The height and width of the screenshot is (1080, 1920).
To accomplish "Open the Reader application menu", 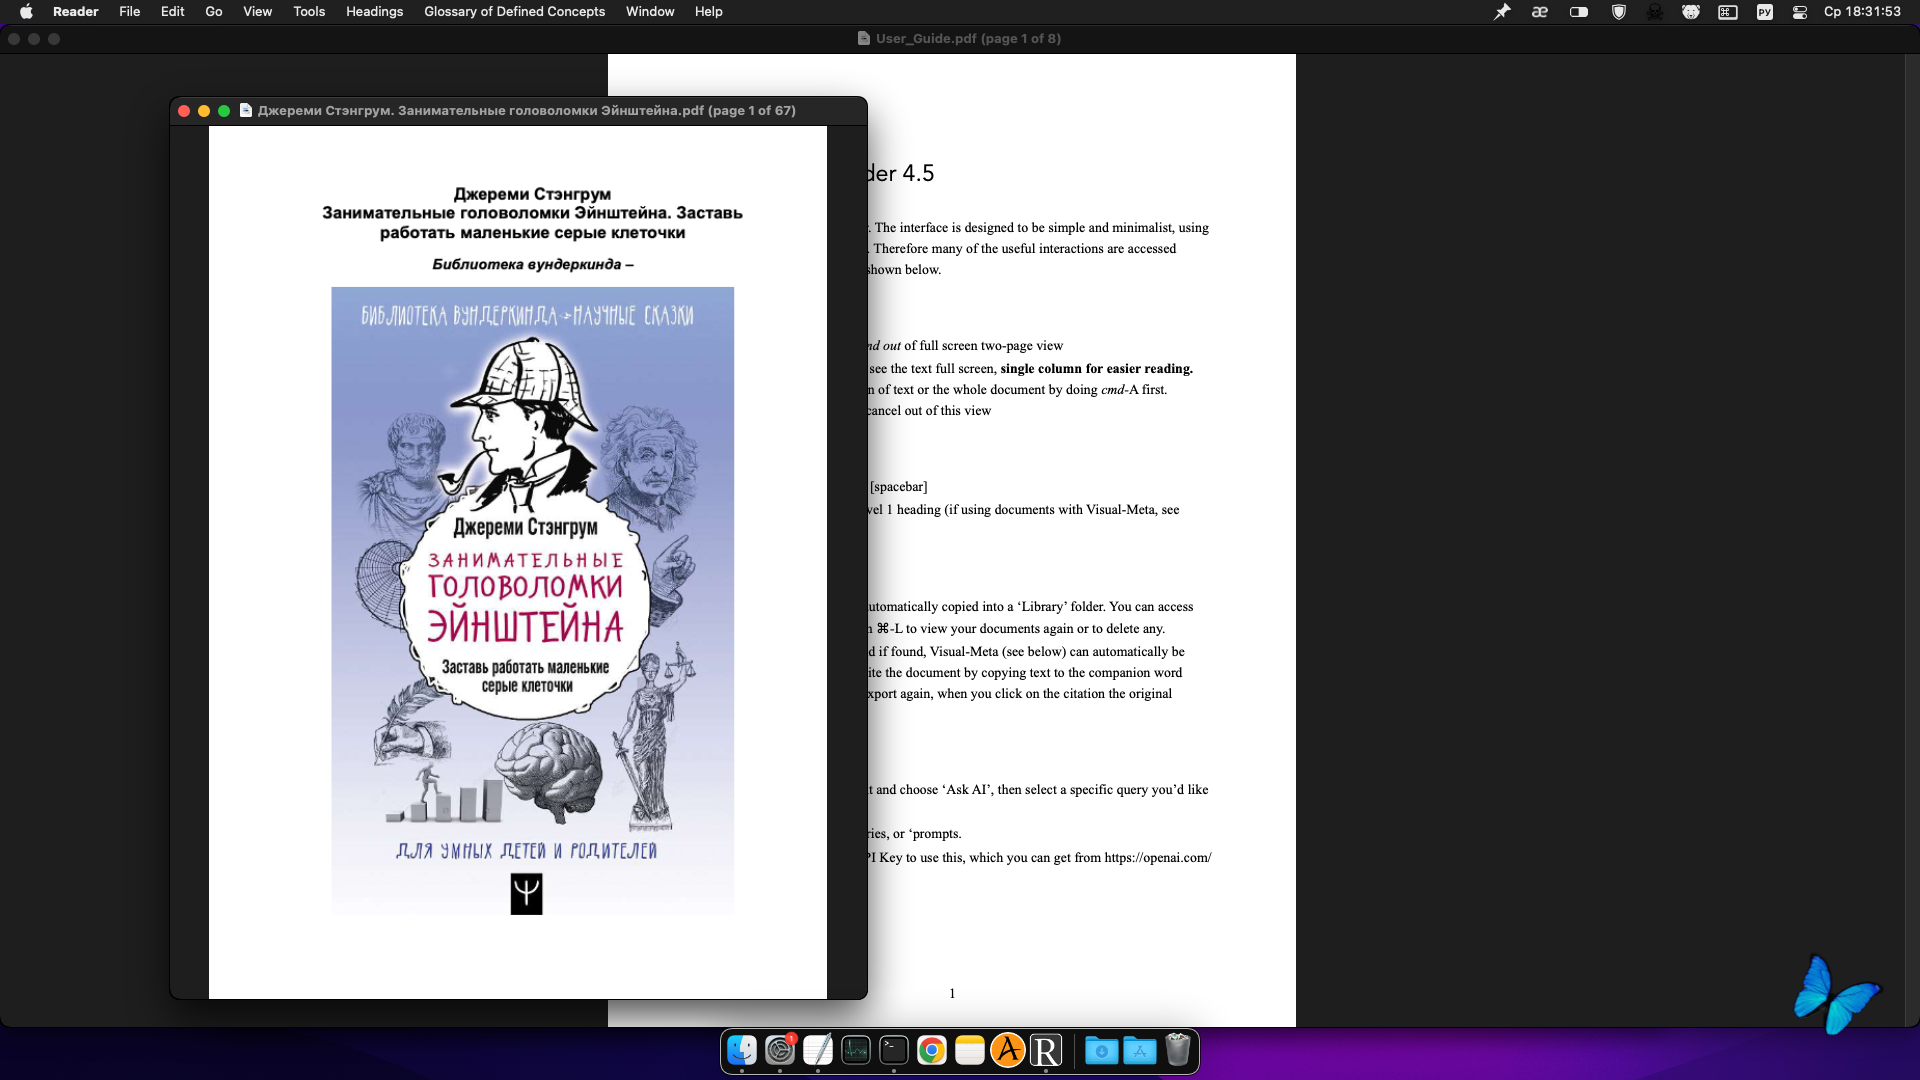I will tap(75, 12).
